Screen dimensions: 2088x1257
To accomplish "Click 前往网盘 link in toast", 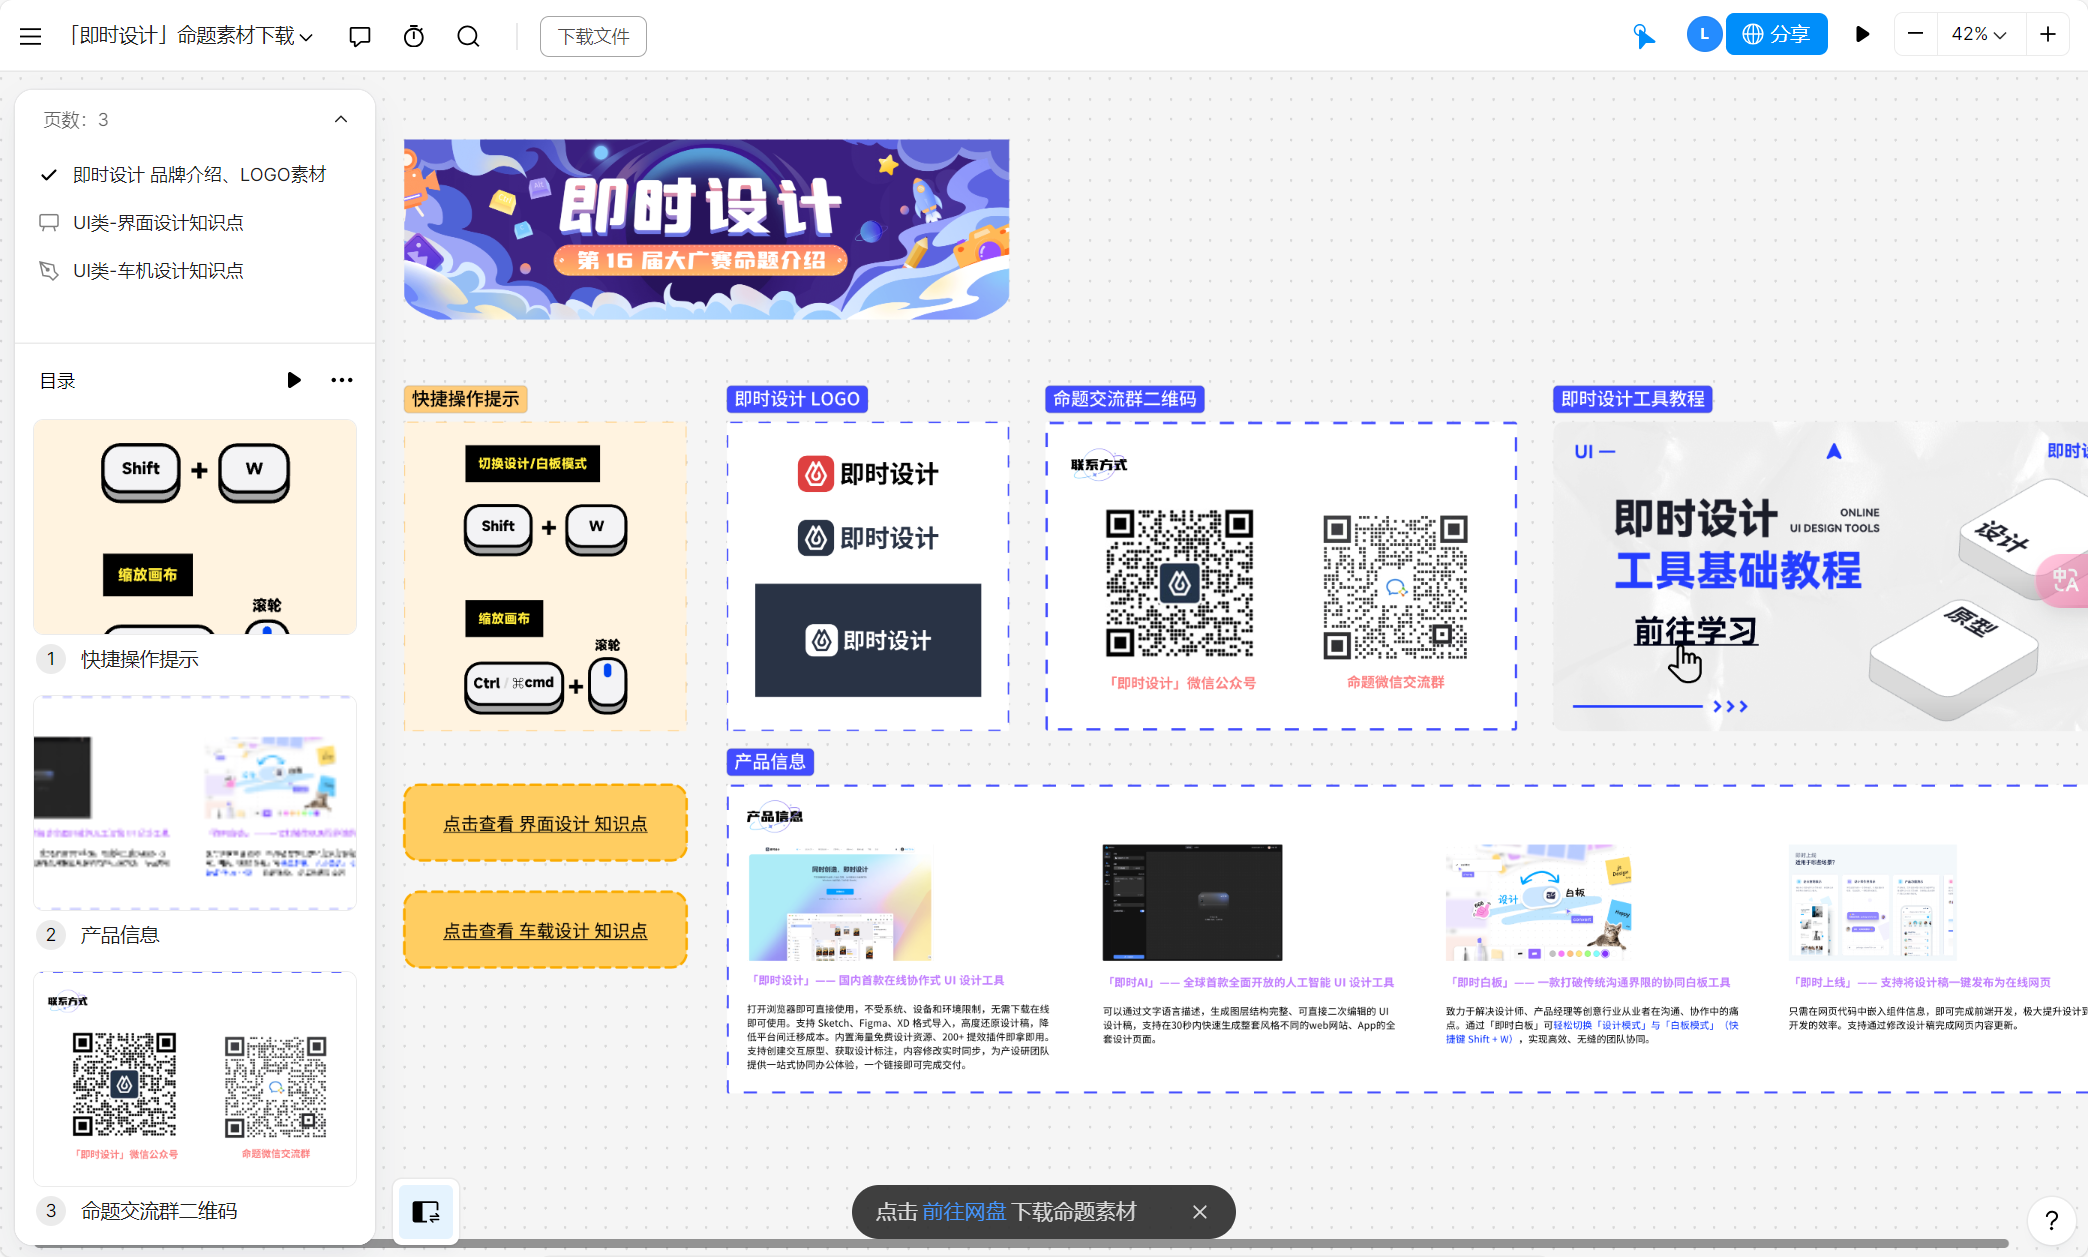I will pyautogui.click(x=964, y=1212).
